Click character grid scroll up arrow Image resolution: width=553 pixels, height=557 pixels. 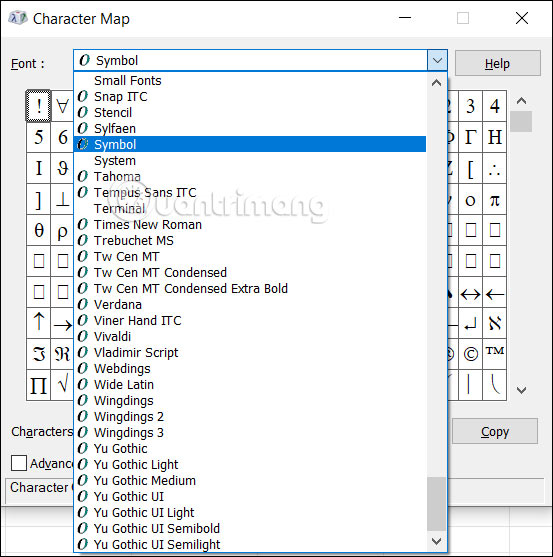[x=521, y=101]
